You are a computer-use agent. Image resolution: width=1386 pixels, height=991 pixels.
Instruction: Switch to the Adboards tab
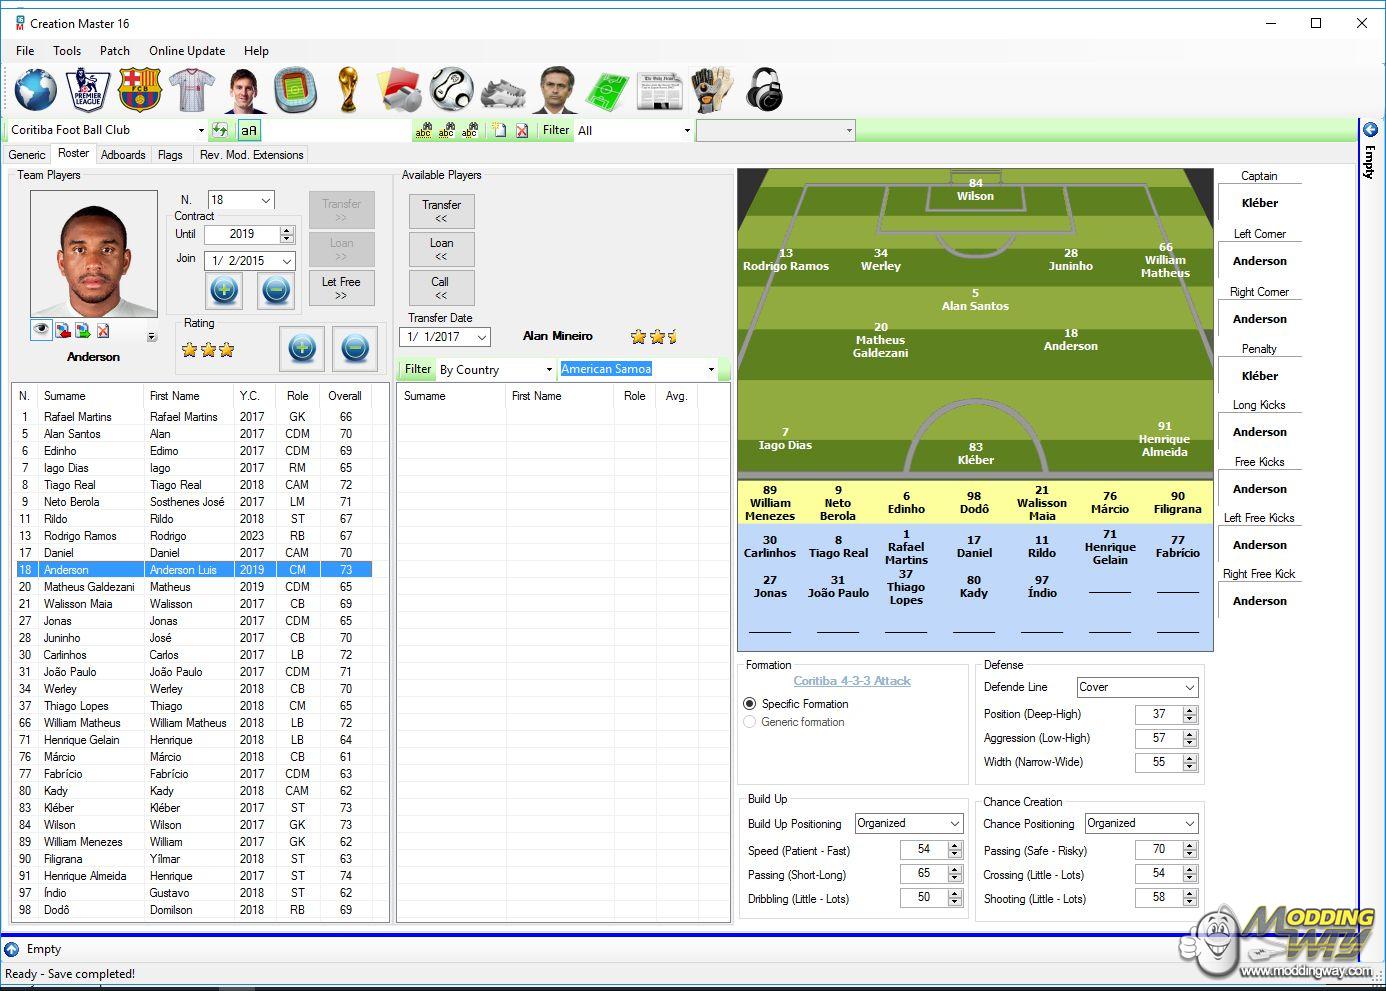coord(123,155)
